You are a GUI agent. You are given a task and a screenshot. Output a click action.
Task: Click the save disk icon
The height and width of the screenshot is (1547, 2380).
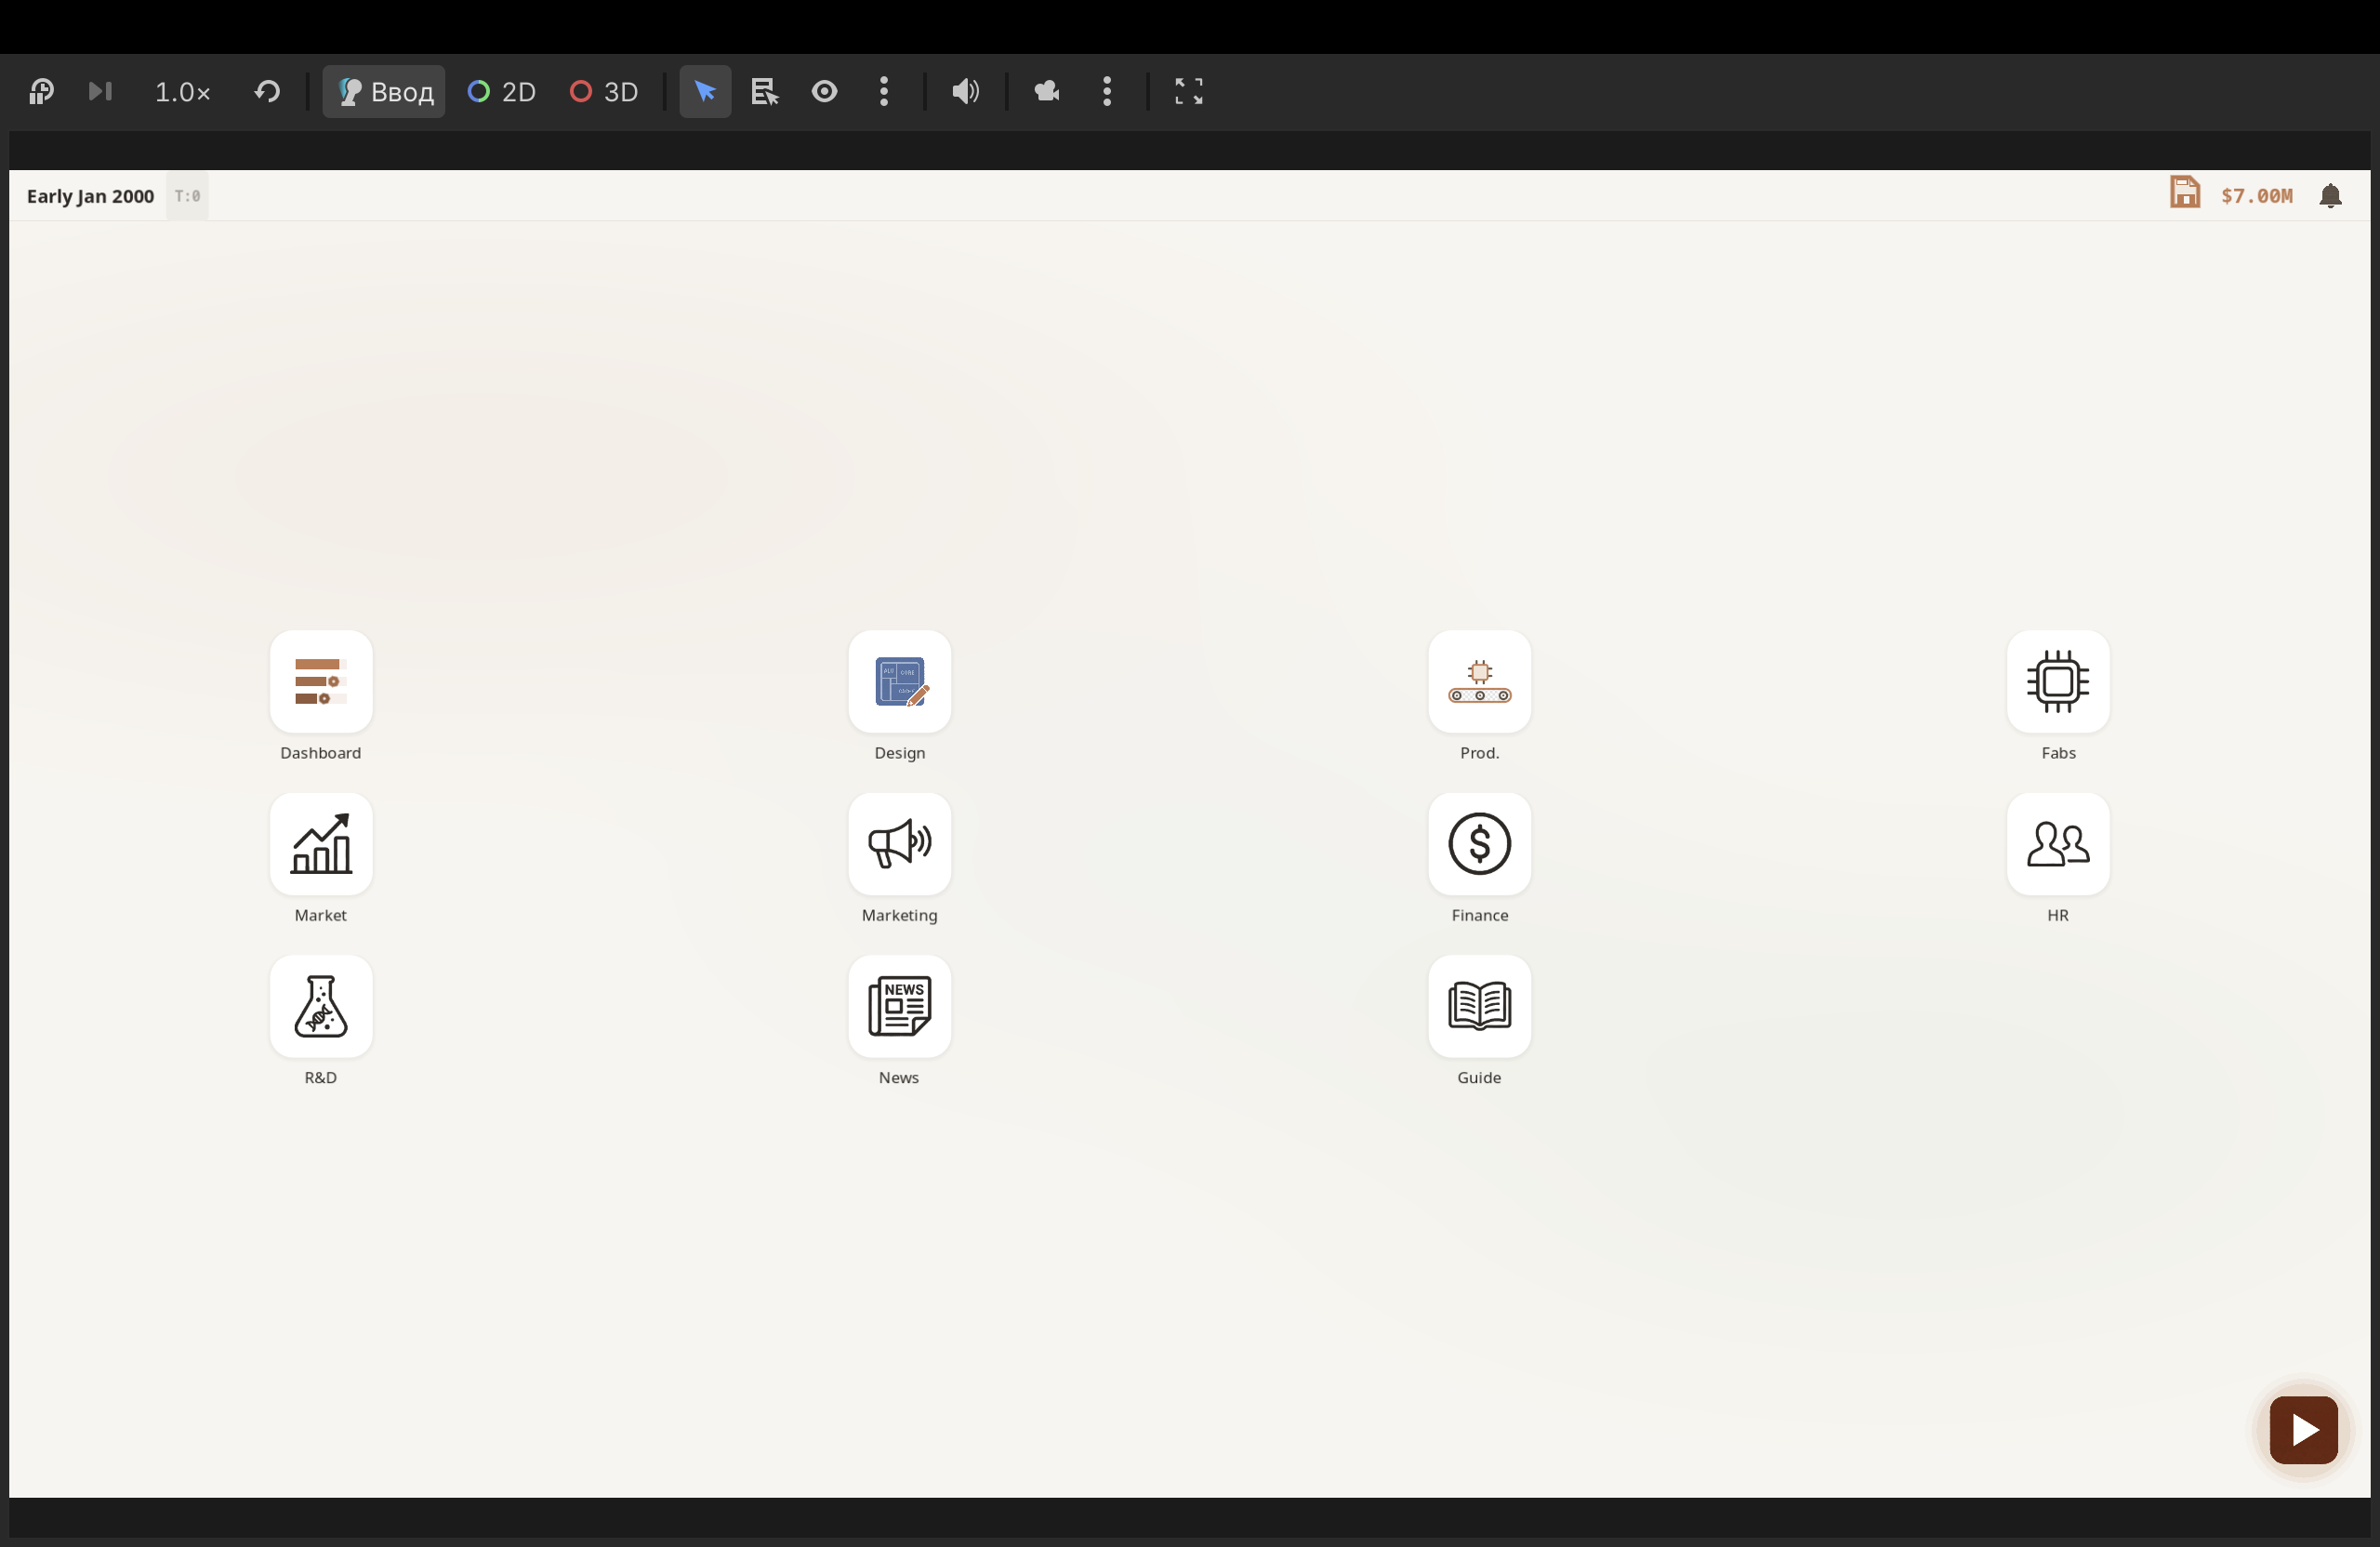[x=2184, y=192]
